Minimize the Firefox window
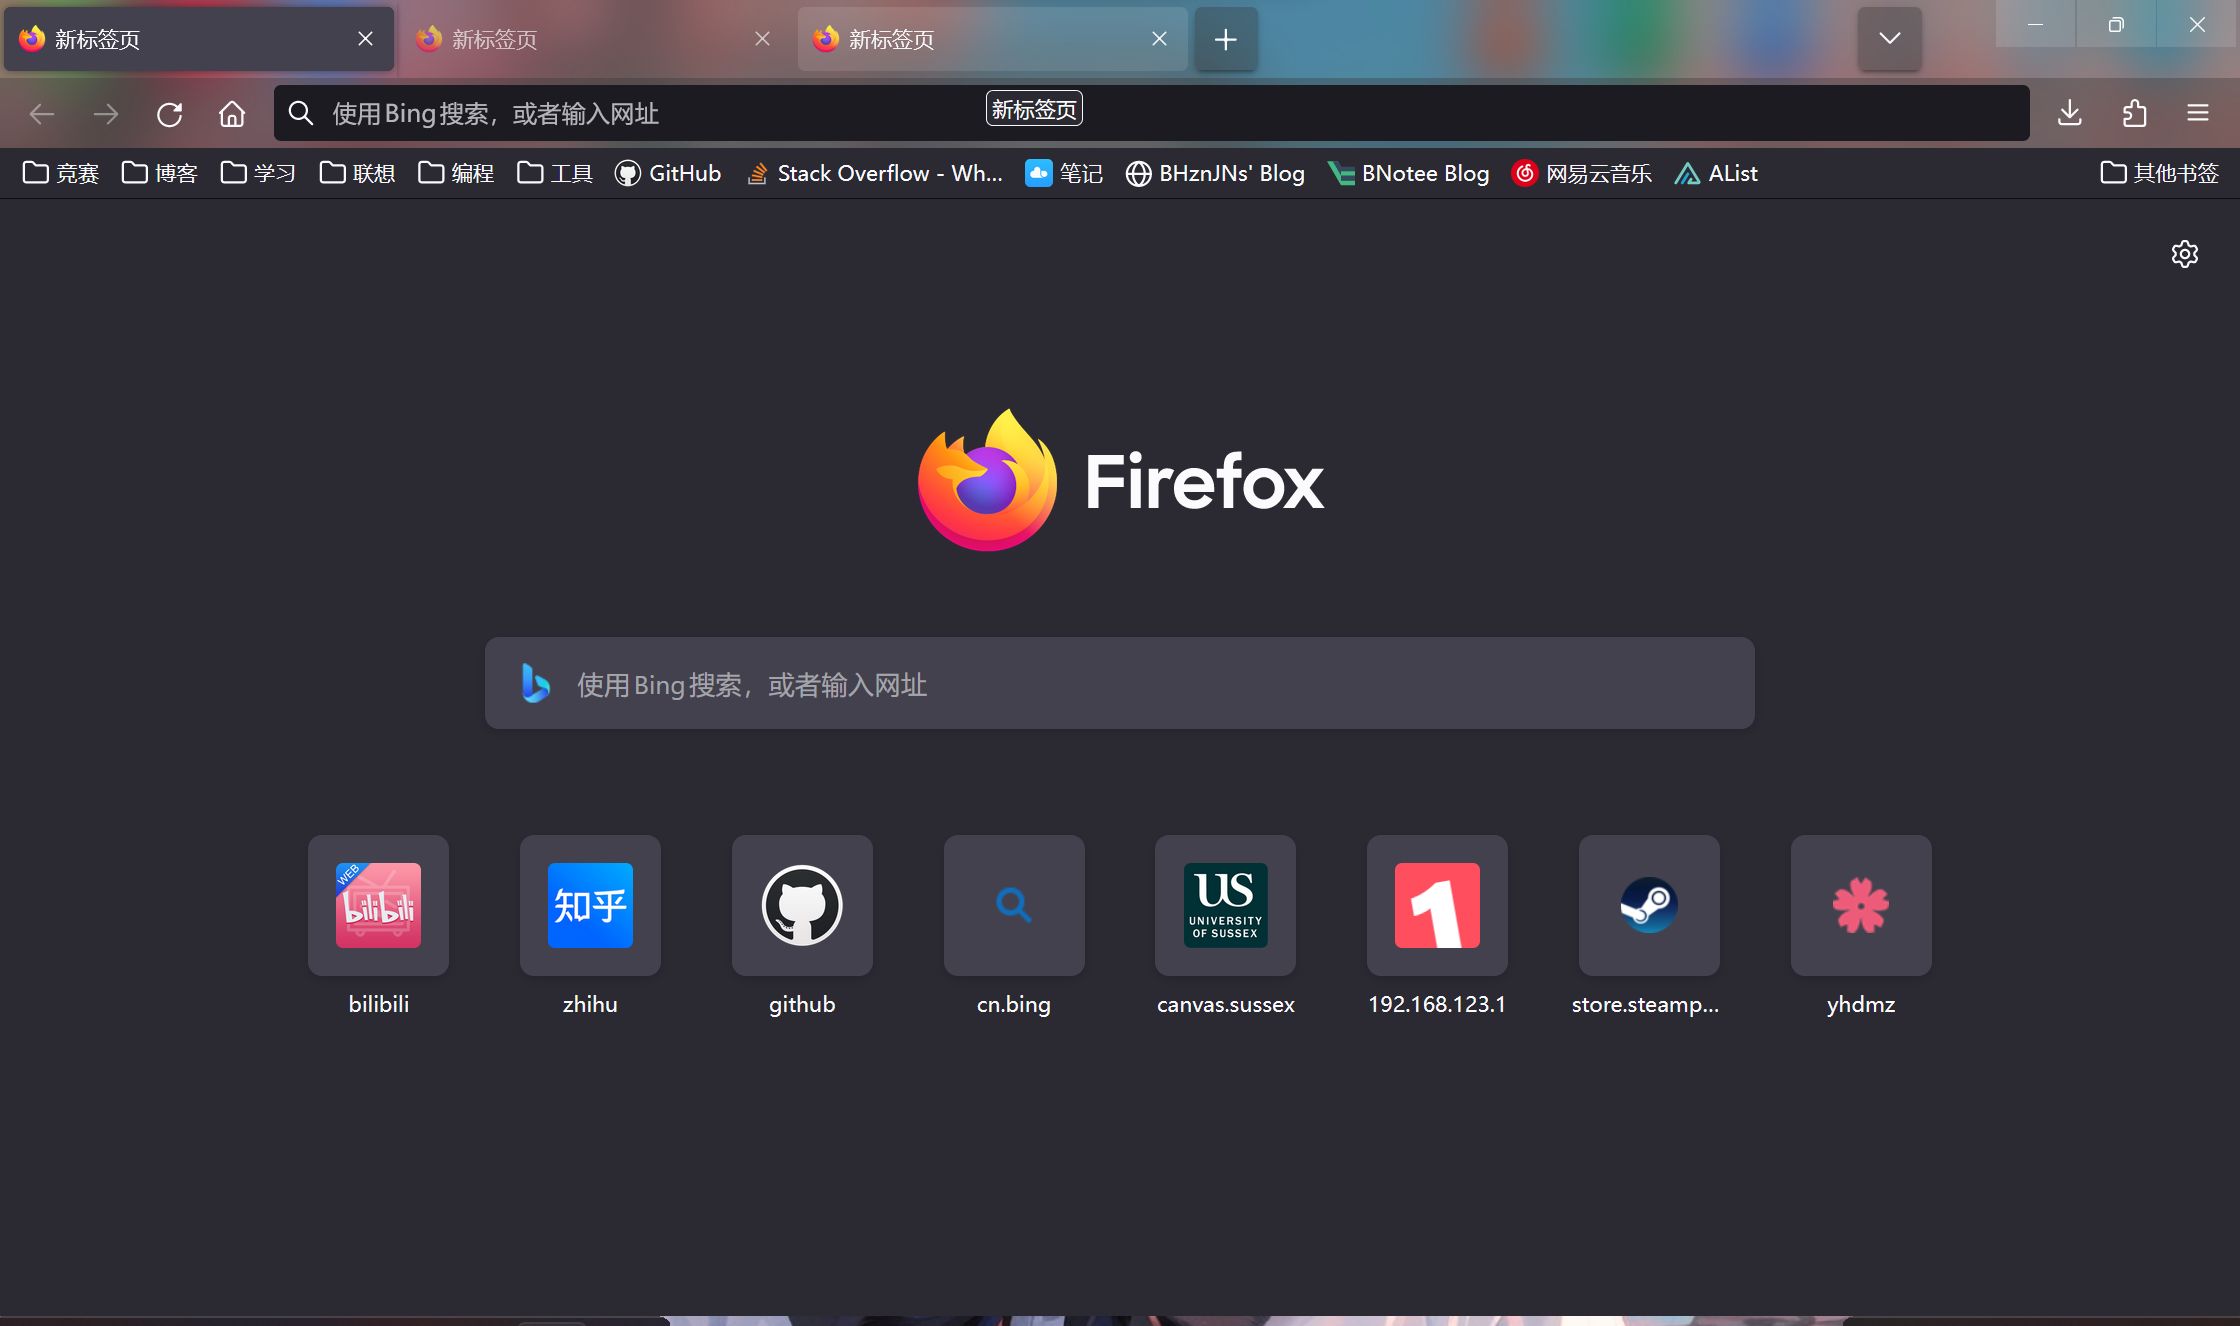 tap(2035, 24)
